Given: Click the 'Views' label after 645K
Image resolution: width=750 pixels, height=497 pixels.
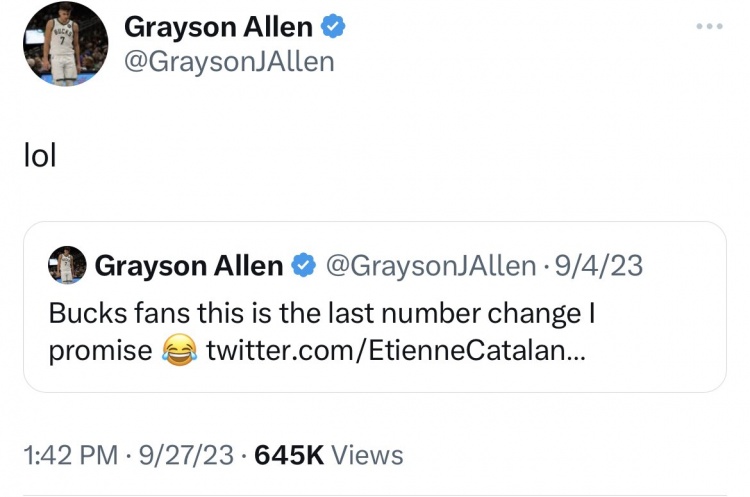Looking at the screenshot, I should (367, 454).
